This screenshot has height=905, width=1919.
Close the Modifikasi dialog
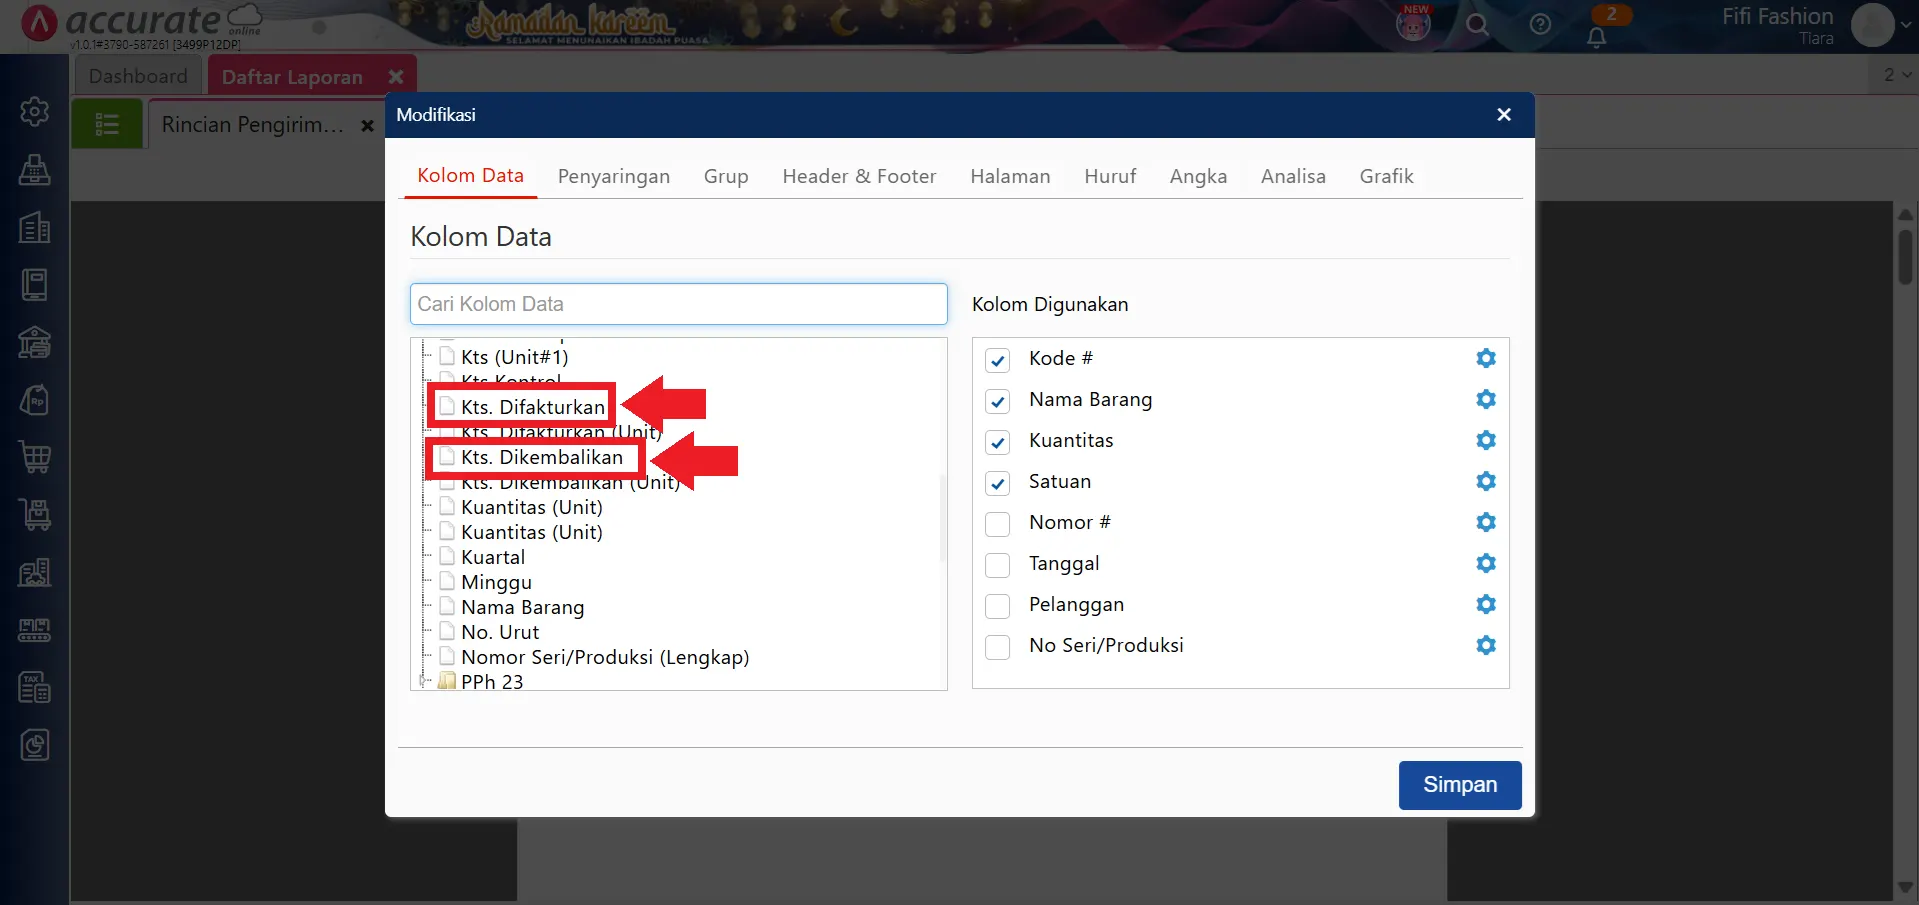point(1503,115)
